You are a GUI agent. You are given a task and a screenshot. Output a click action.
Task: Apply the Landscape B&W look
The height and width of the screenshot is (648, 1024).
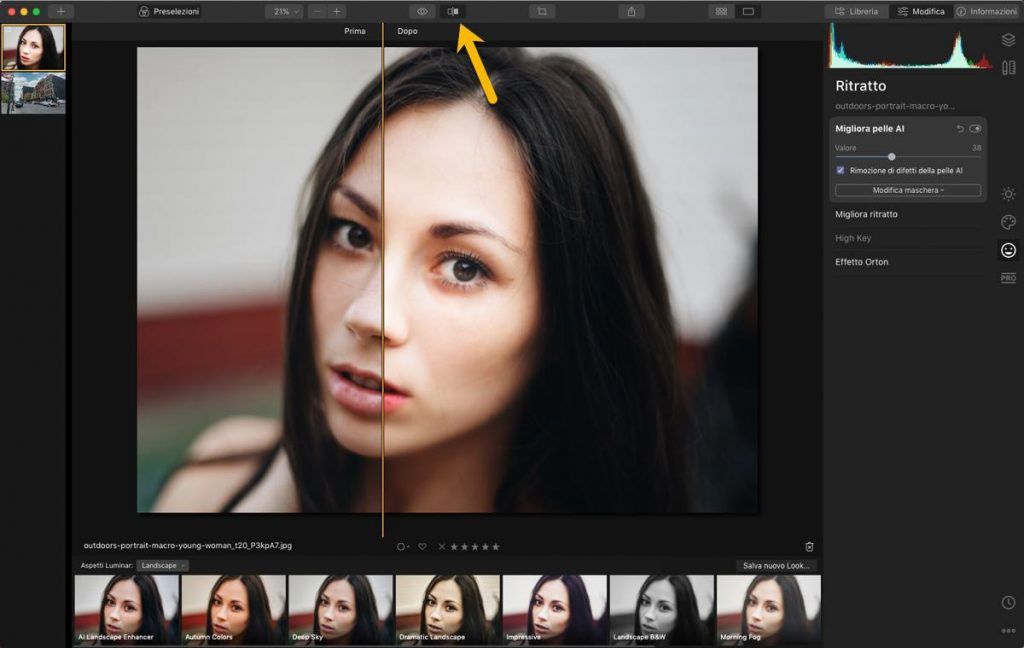662,610
